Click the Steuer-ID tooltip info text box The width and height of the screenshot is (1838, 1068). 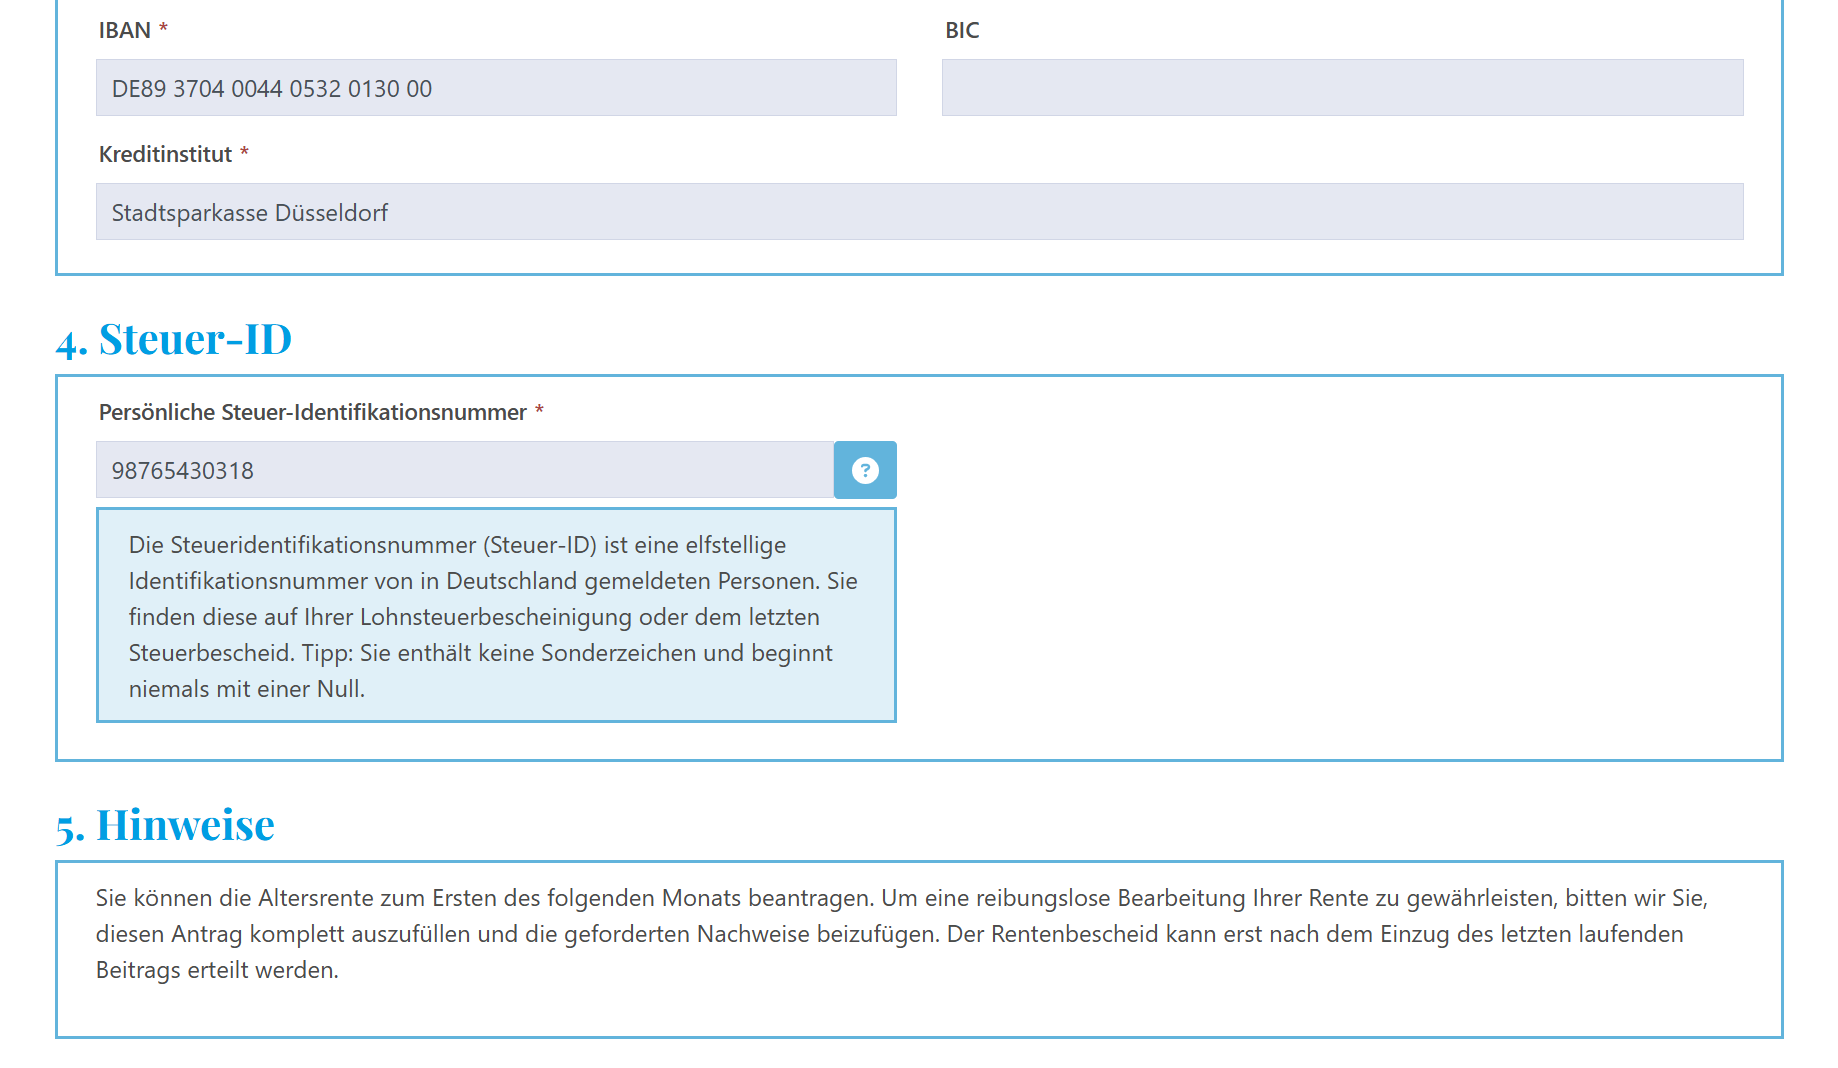pyautogui.click(x=496, y=615)
